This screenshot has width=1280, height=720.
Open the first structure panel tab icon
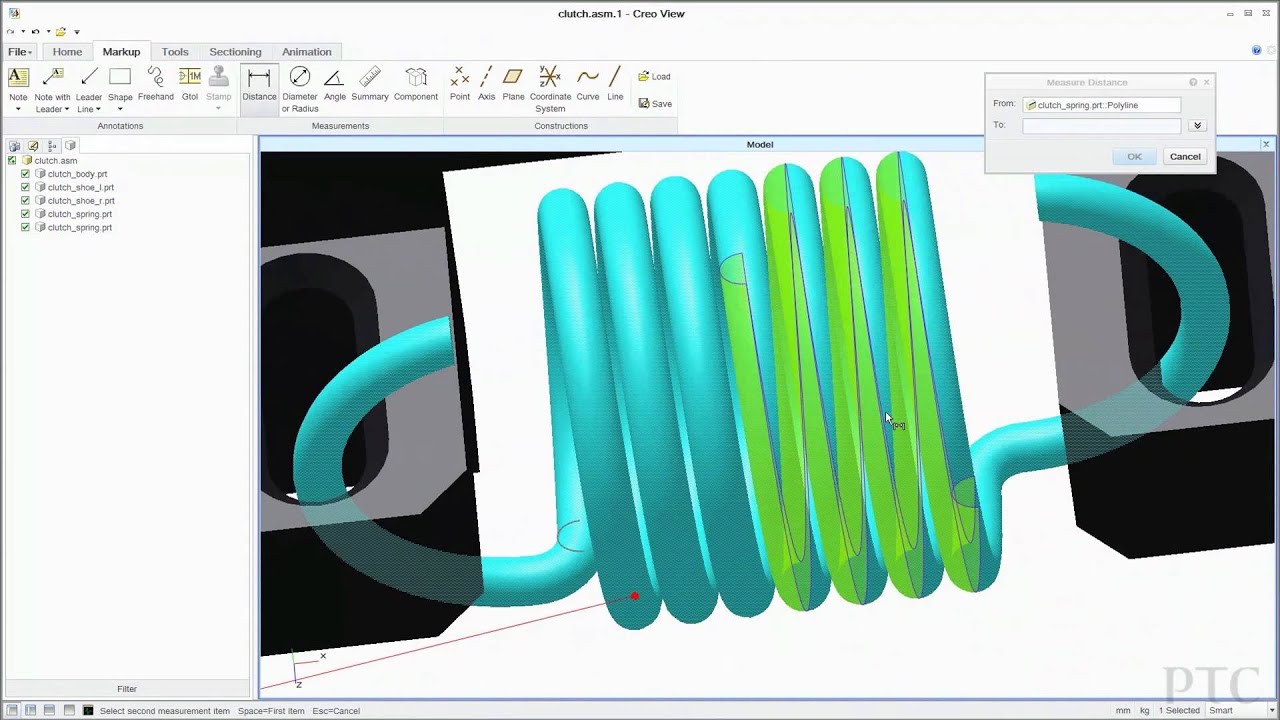[x=15, y=146]
